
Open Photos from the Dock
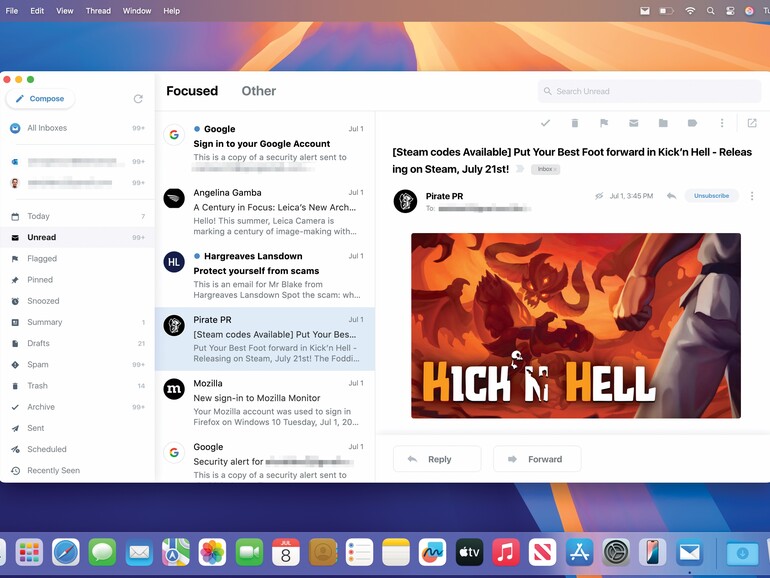(x=212, y=552)
